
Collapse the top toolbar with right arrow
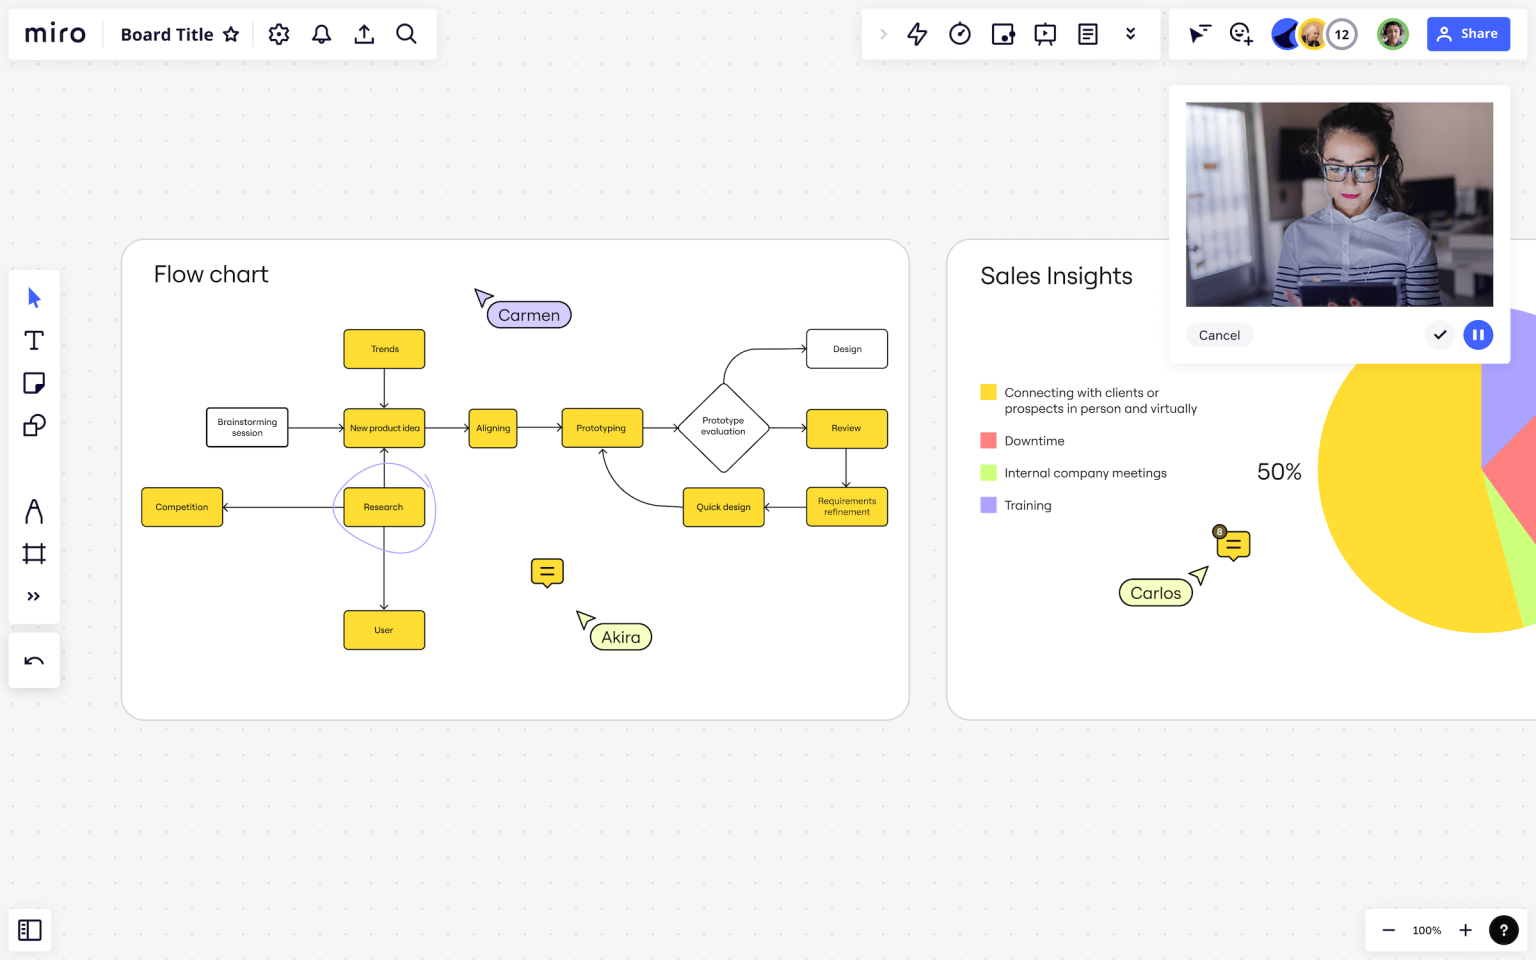(883, 33)
